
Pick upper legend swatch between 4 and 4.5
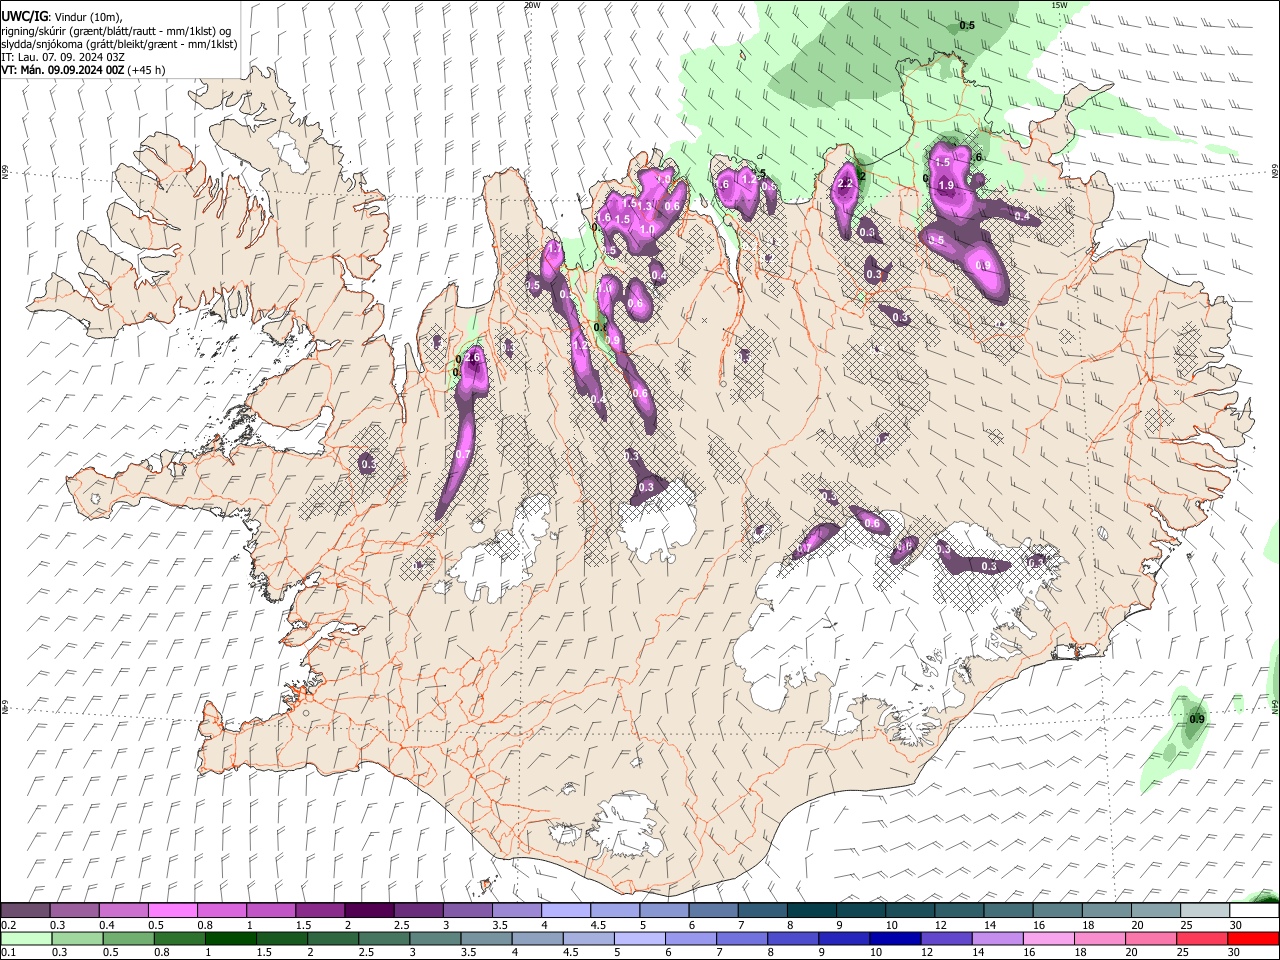(566, 911)
